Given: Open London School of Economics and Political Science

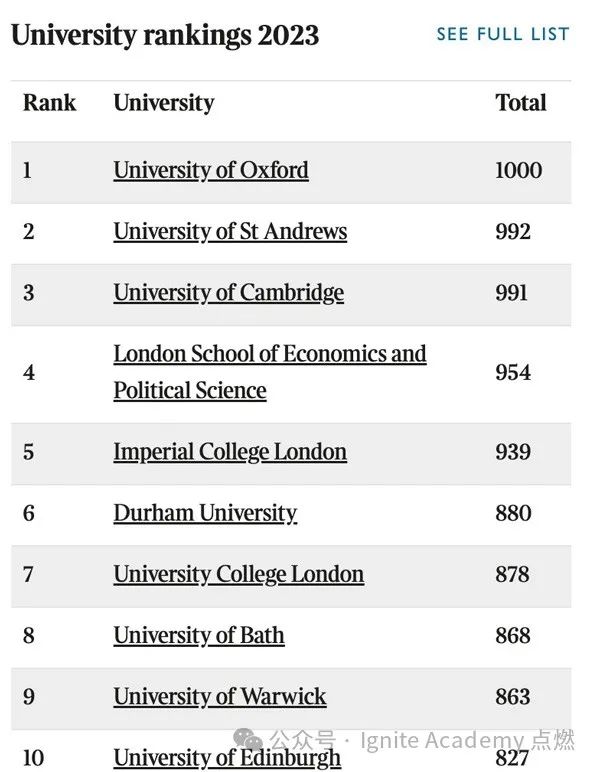Looking at the screenshot, I should 269,371.
